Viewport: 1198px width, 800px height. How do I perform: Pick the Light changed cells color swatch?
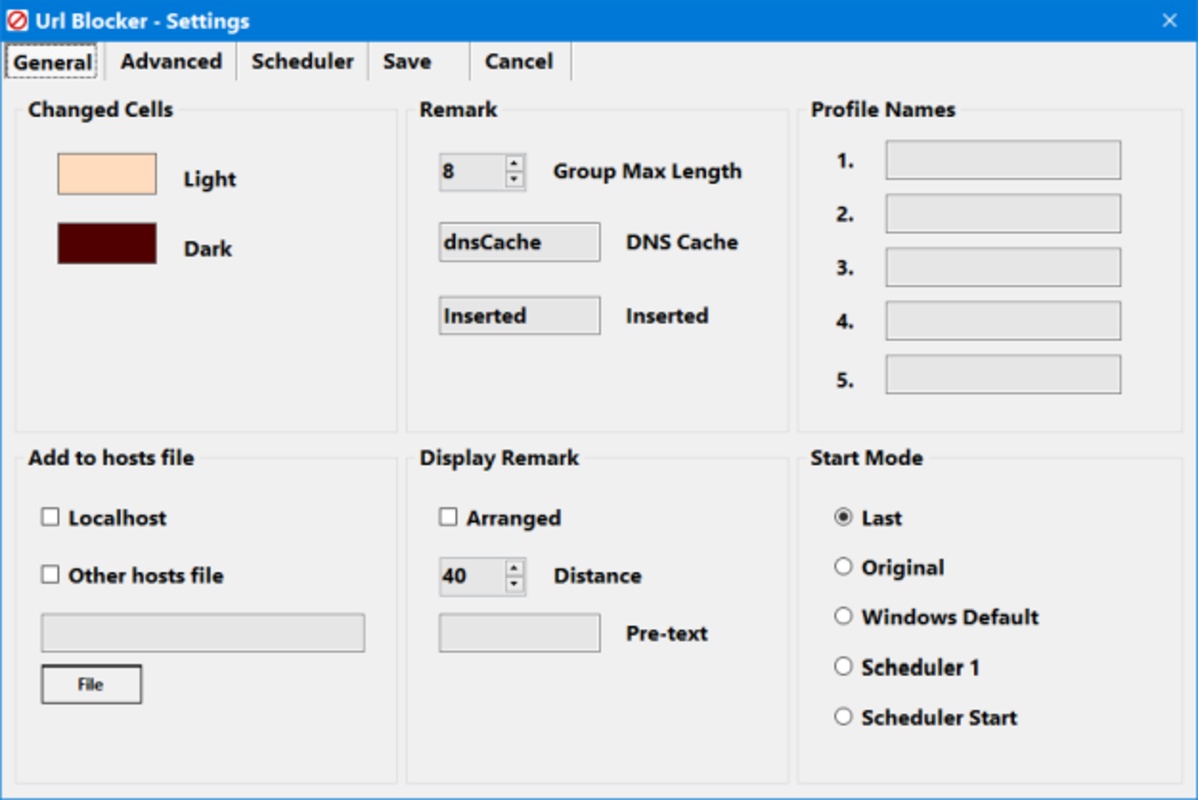[107, 174]
